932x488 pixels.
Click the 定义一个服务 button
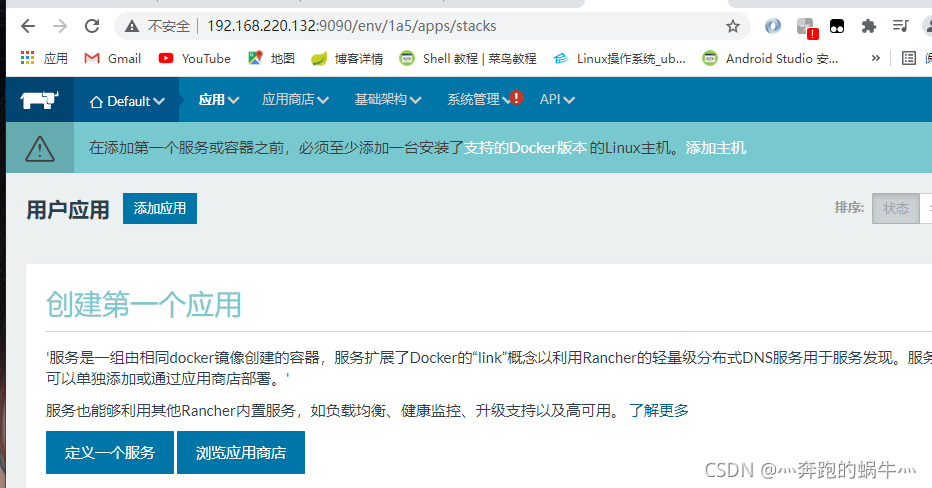pyautogui.click(x=110, y=453)
